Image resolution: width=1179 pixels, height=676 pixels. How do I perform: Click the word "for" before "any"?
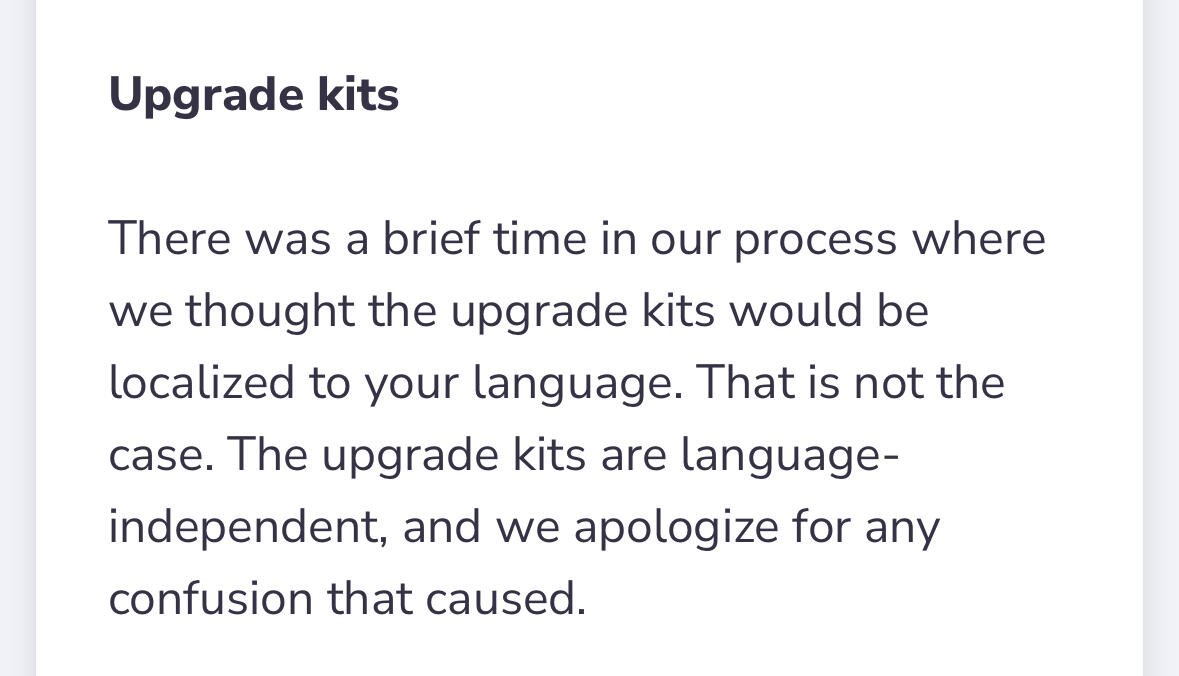pyautogui.click(x=821, y=526)
